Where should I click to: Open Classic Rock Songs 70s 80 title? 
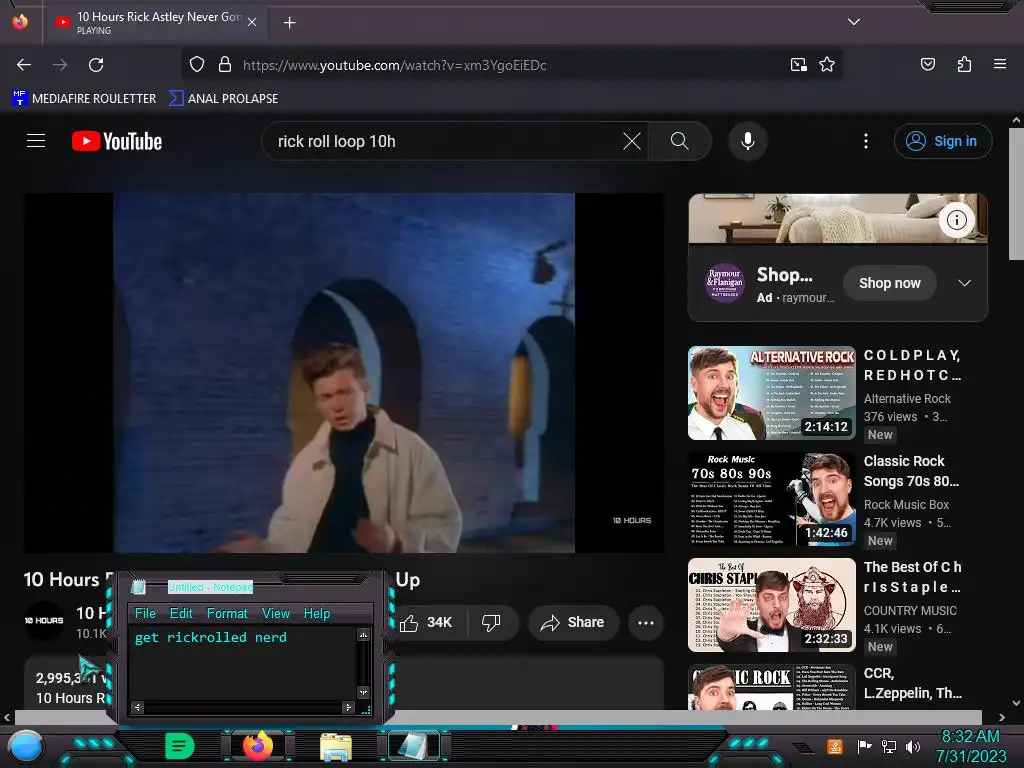point(911,471)
